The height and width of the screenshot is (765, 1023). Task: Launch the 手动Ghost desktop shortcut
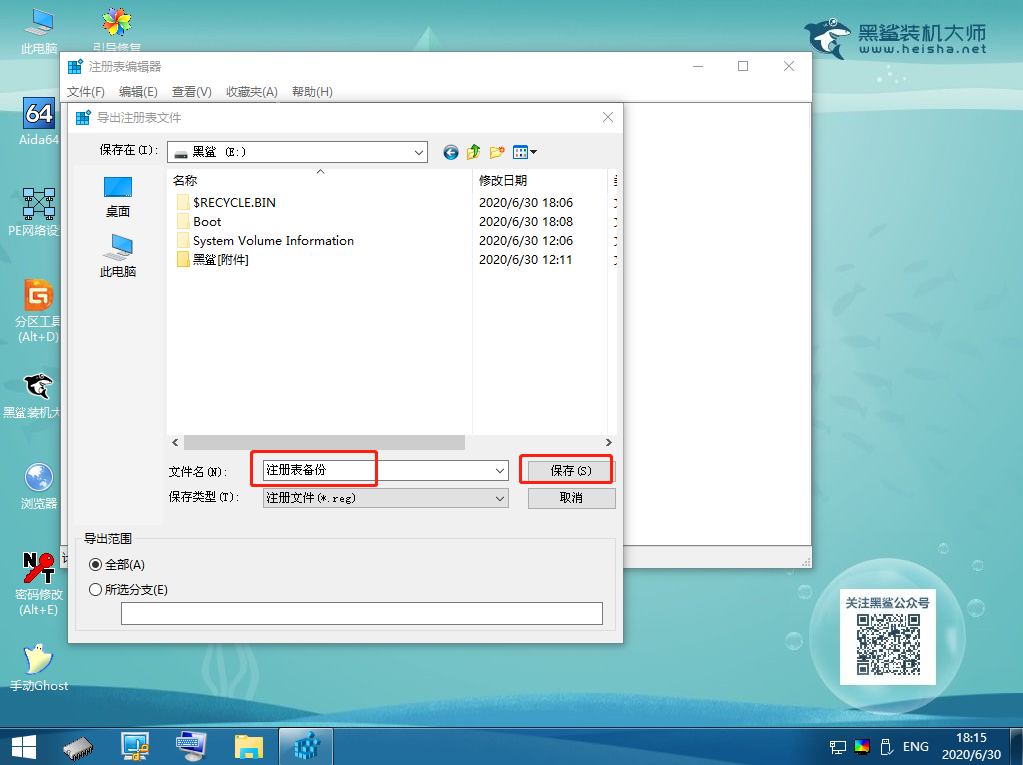38,667
